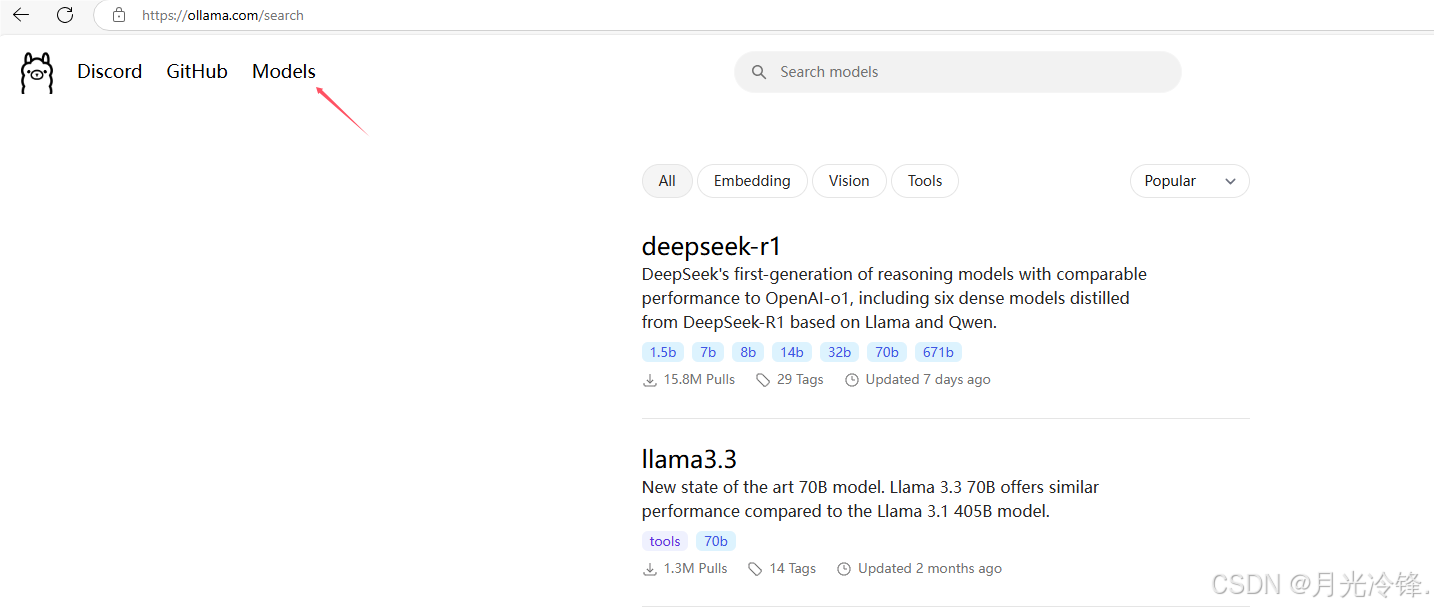This screenshot has width=1434, height=610.
Task: Click the 14b size tag
Action: [x=792, y=352]
